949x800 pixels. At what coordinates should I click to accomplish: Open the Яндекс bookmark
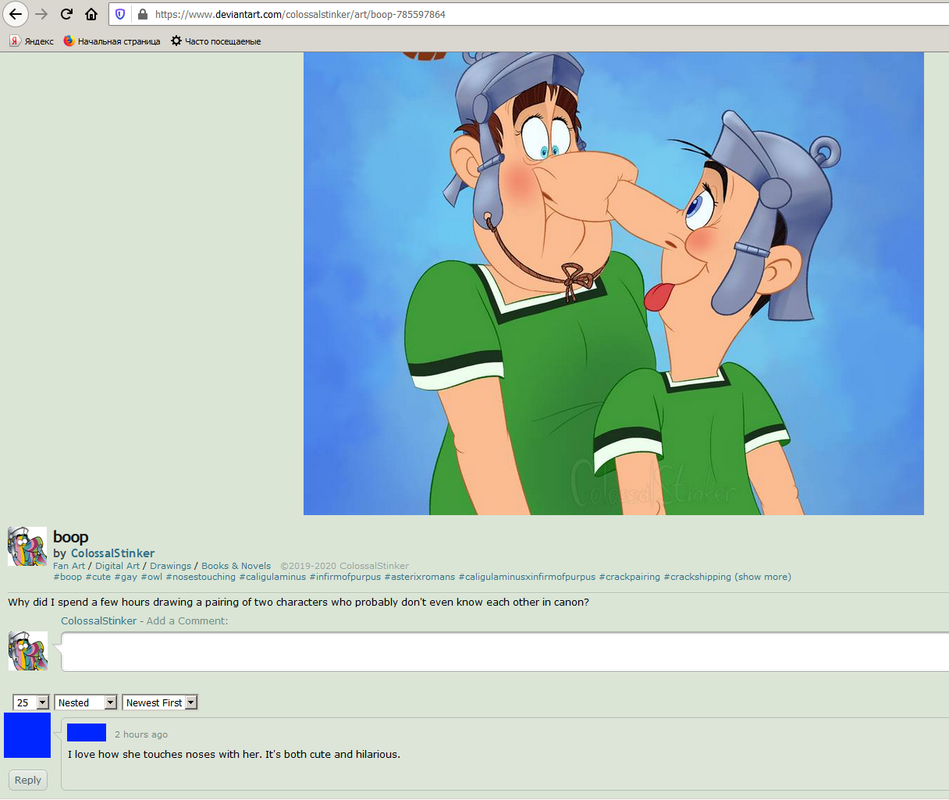click(x=31, y=41)
